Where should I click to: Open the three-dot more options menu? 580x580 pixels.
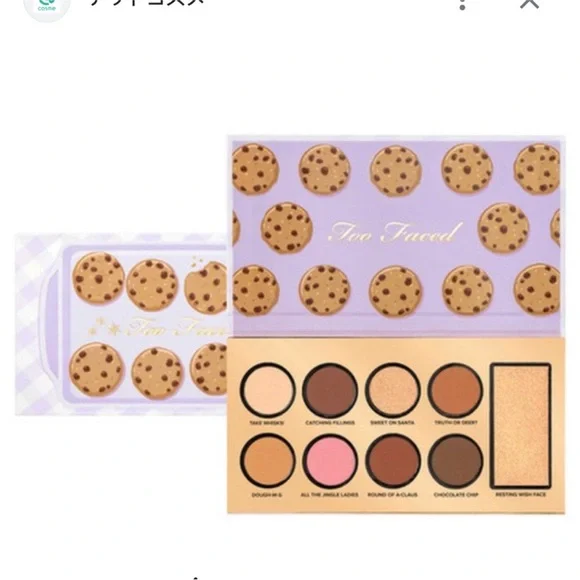[462, 4]
